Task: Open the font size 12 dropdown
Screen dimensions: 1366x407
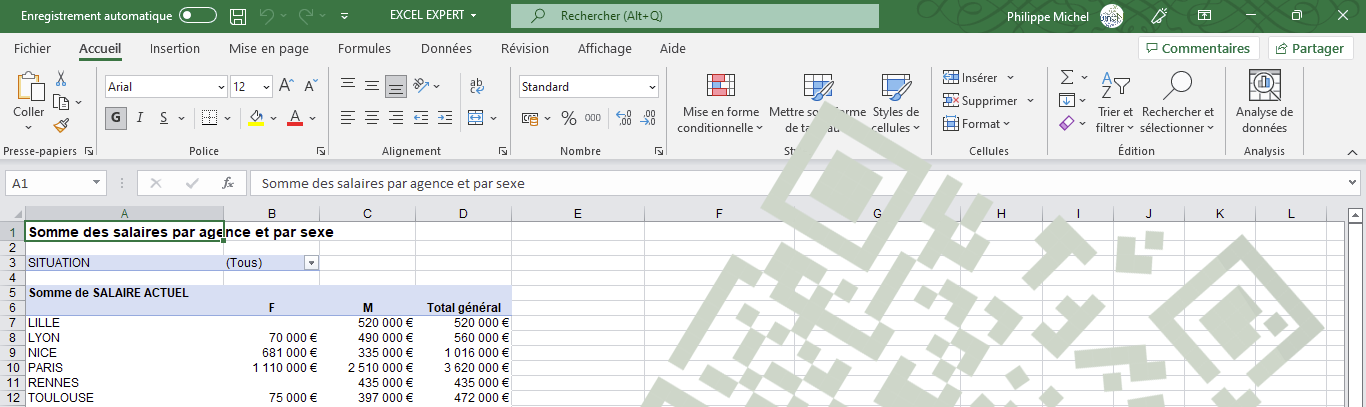Action: (x=265, y=87)
